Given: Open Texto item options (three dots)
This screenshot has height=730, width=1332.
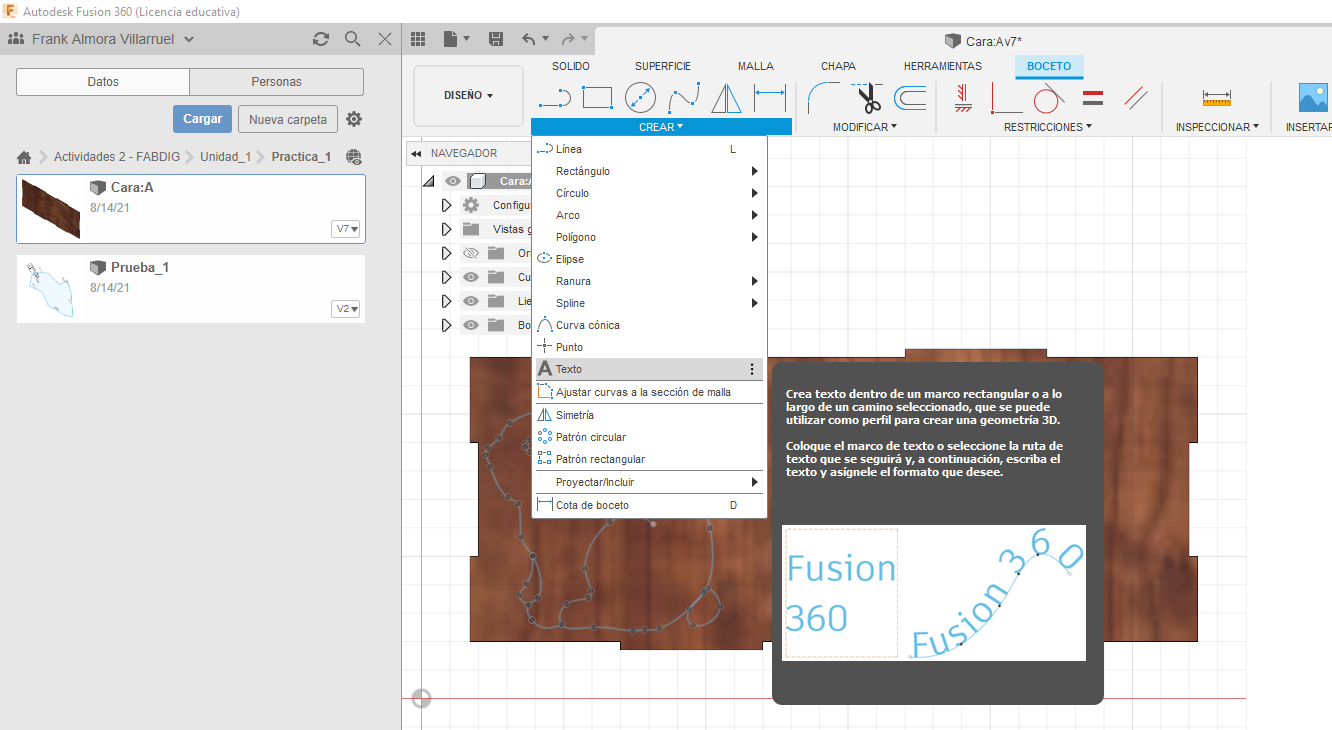Looking at the screenshot, I should point(752,369).
